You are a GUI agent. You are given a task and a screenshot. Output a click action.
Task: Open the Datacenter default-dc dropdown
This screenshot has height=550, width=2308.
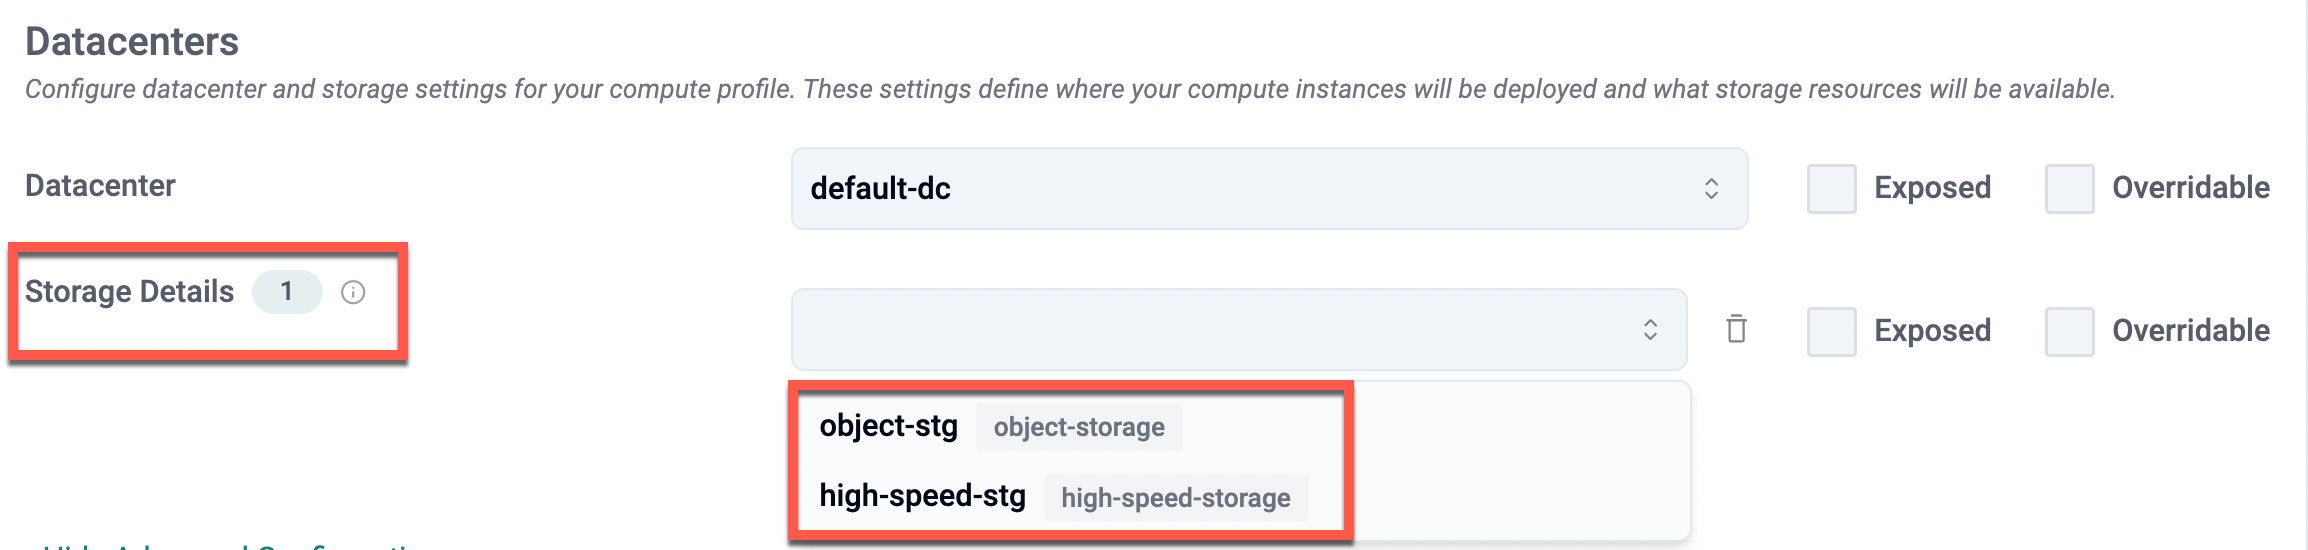tap(1268, 189)
